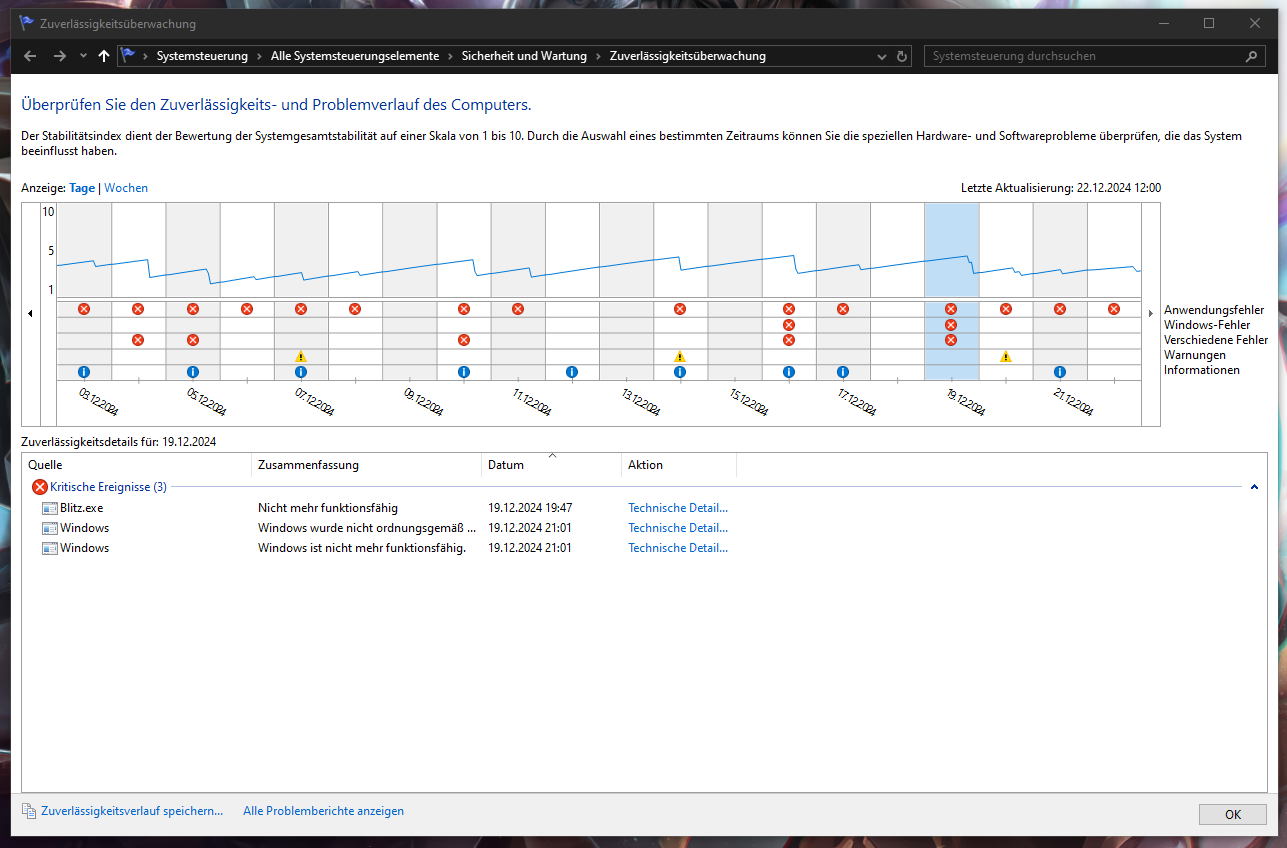1287x848 pixels.
Task: Open Technische Details for 'nicht ordnungsgemäß' event
Action: [x=678, y=528]
